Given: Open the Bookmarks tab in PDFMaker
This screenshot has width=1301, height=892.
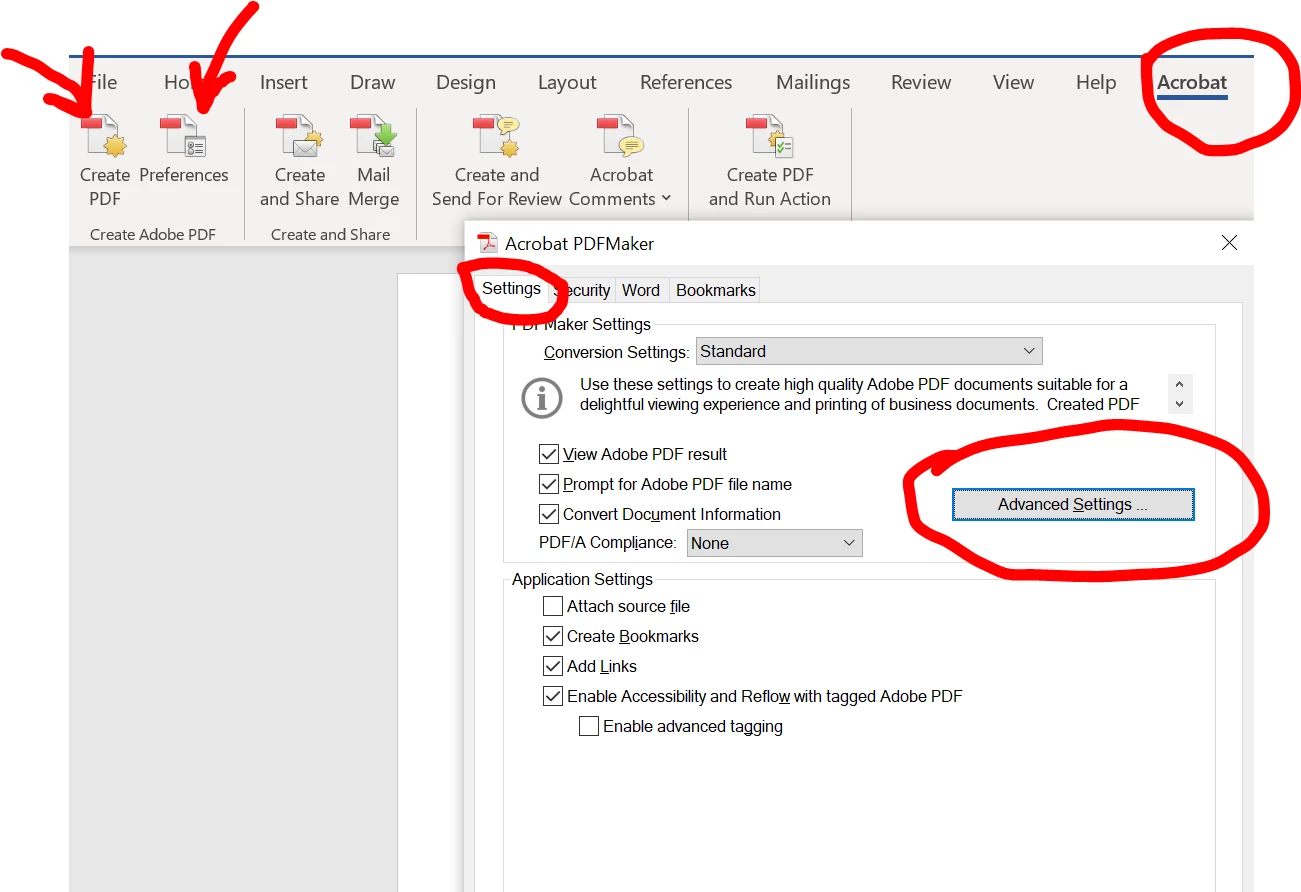Looking at the screenshot, I should click(x=716, y=290).
